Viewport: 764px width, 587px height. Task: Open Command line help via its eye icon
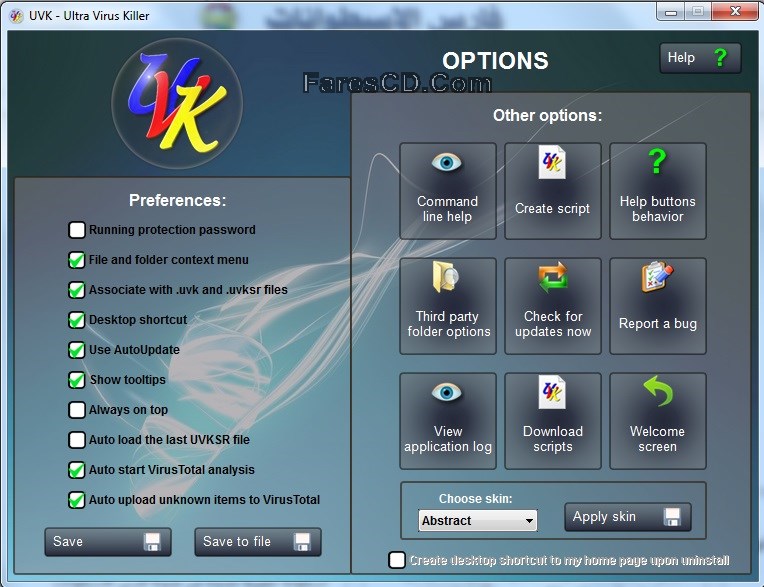tap(446, 162)
